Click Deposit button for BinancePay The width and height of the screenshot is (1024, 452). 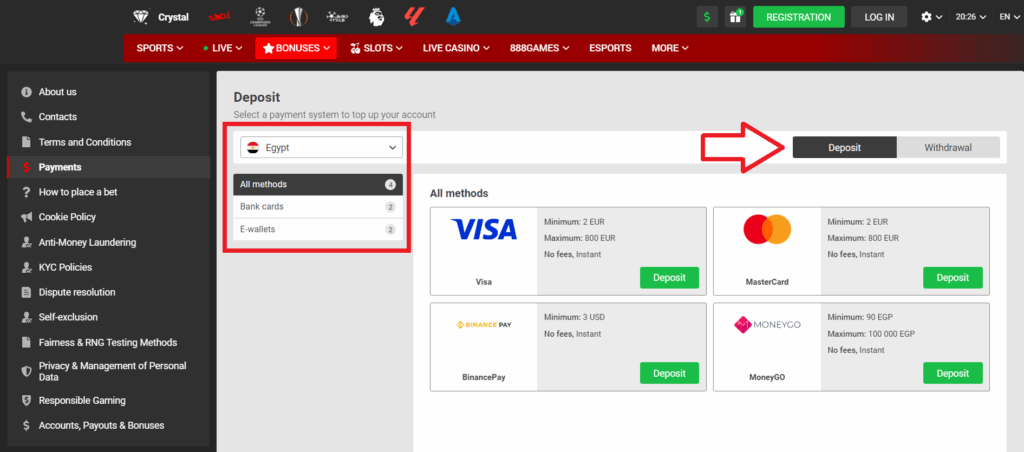click(669, 373)
